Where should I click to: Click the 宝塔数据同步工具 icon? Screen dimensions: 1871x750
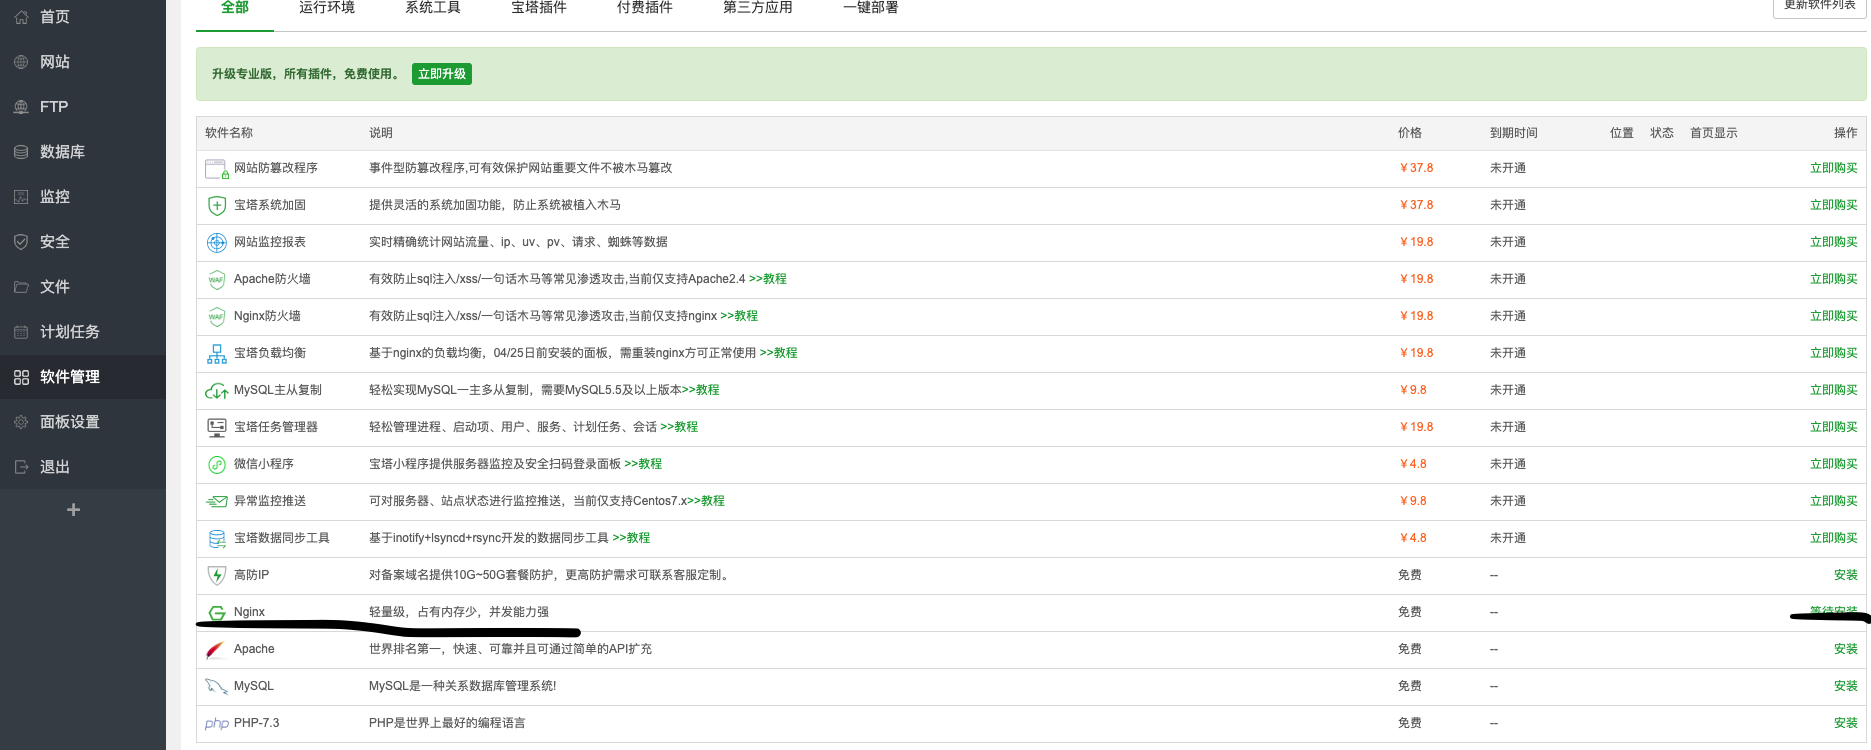click(x=217, y=538)
